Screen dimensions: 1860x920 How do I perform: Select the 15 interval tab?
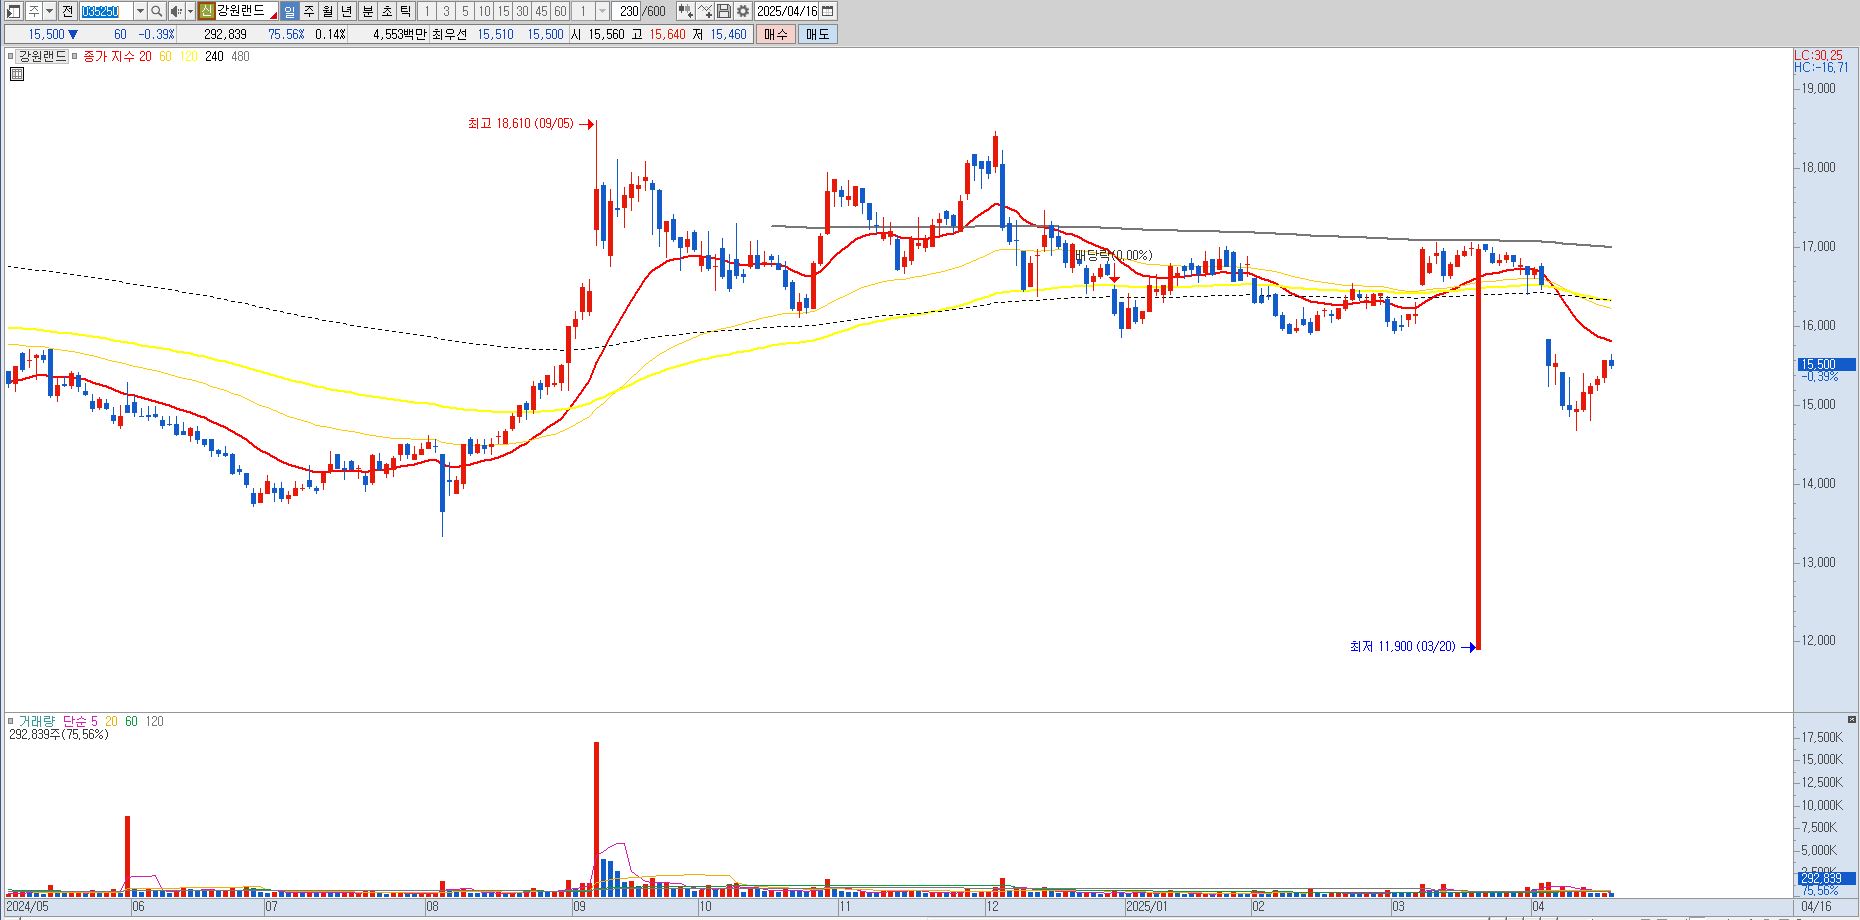(x=503, y=11)
